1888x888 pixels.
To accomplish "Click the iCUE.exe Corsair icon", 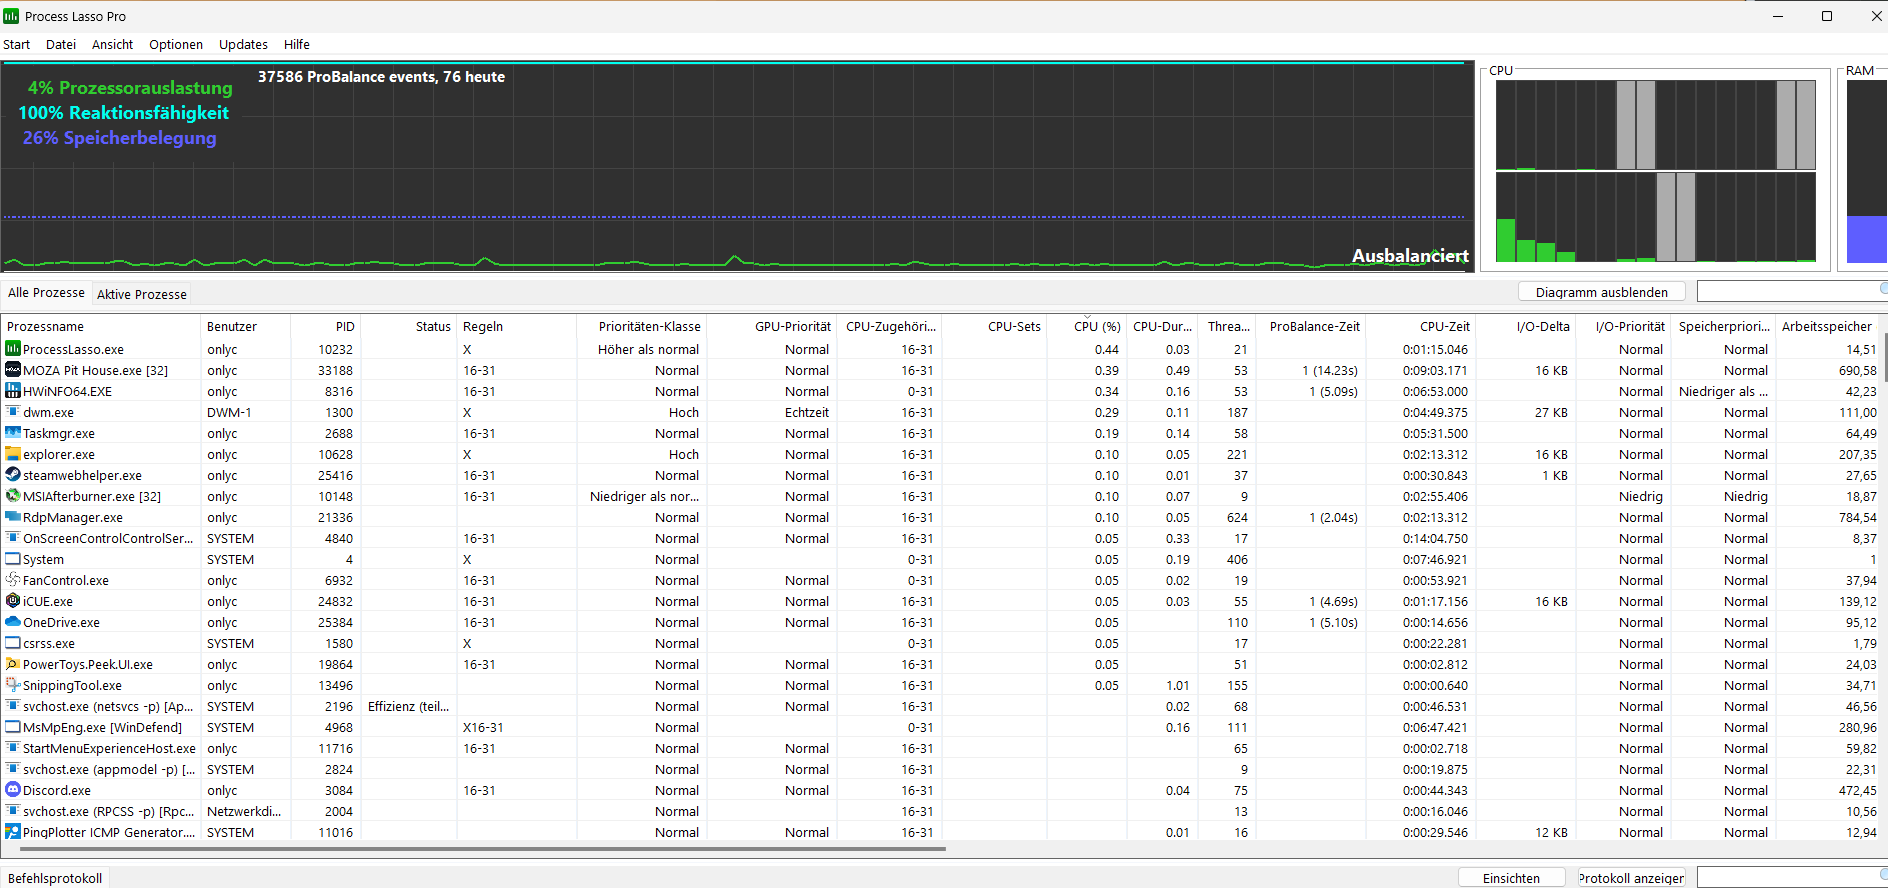I will (x=13, y=601).
